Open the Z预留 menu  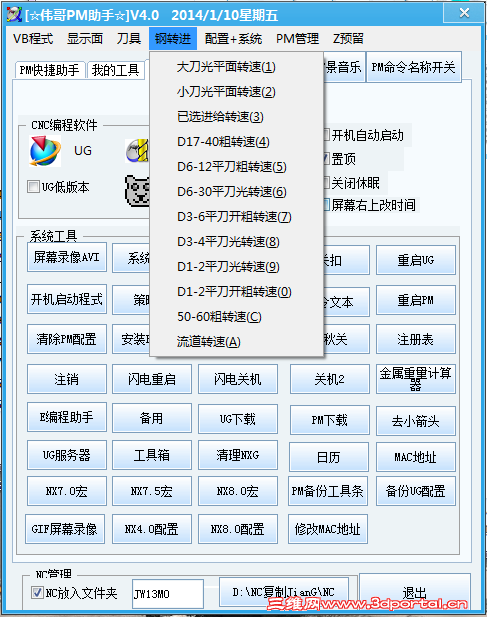coord(348,39)
